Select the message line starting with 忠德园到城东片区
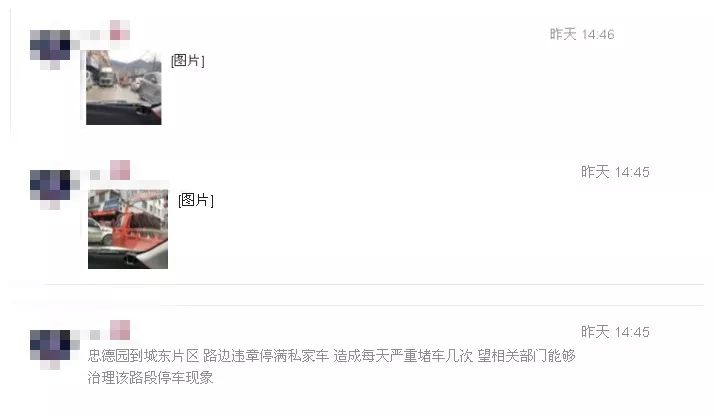This screenshot has height=416, width=714. point(332,355)
